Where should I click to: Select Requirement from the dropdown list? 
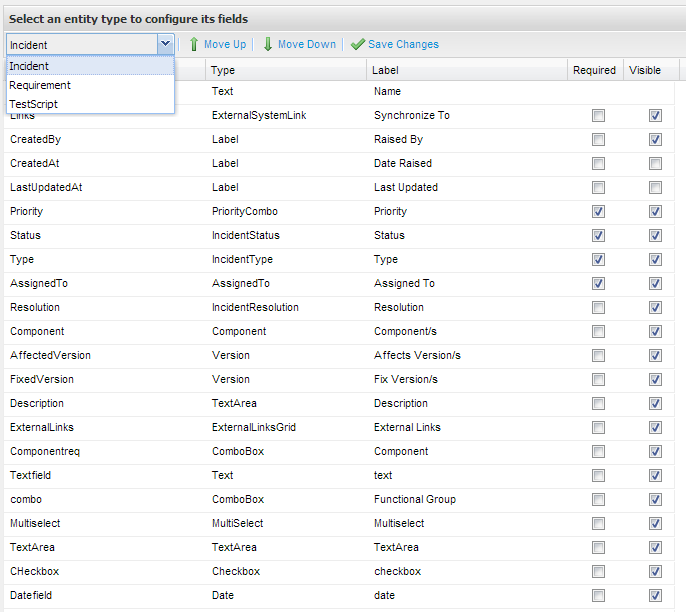coord(40,85)
